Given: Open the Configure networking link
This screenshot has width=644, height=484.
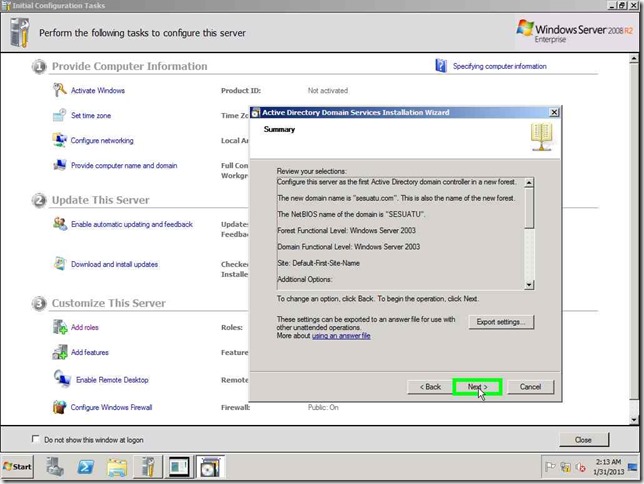Looking at the screenshot, I should coord(102,141).
